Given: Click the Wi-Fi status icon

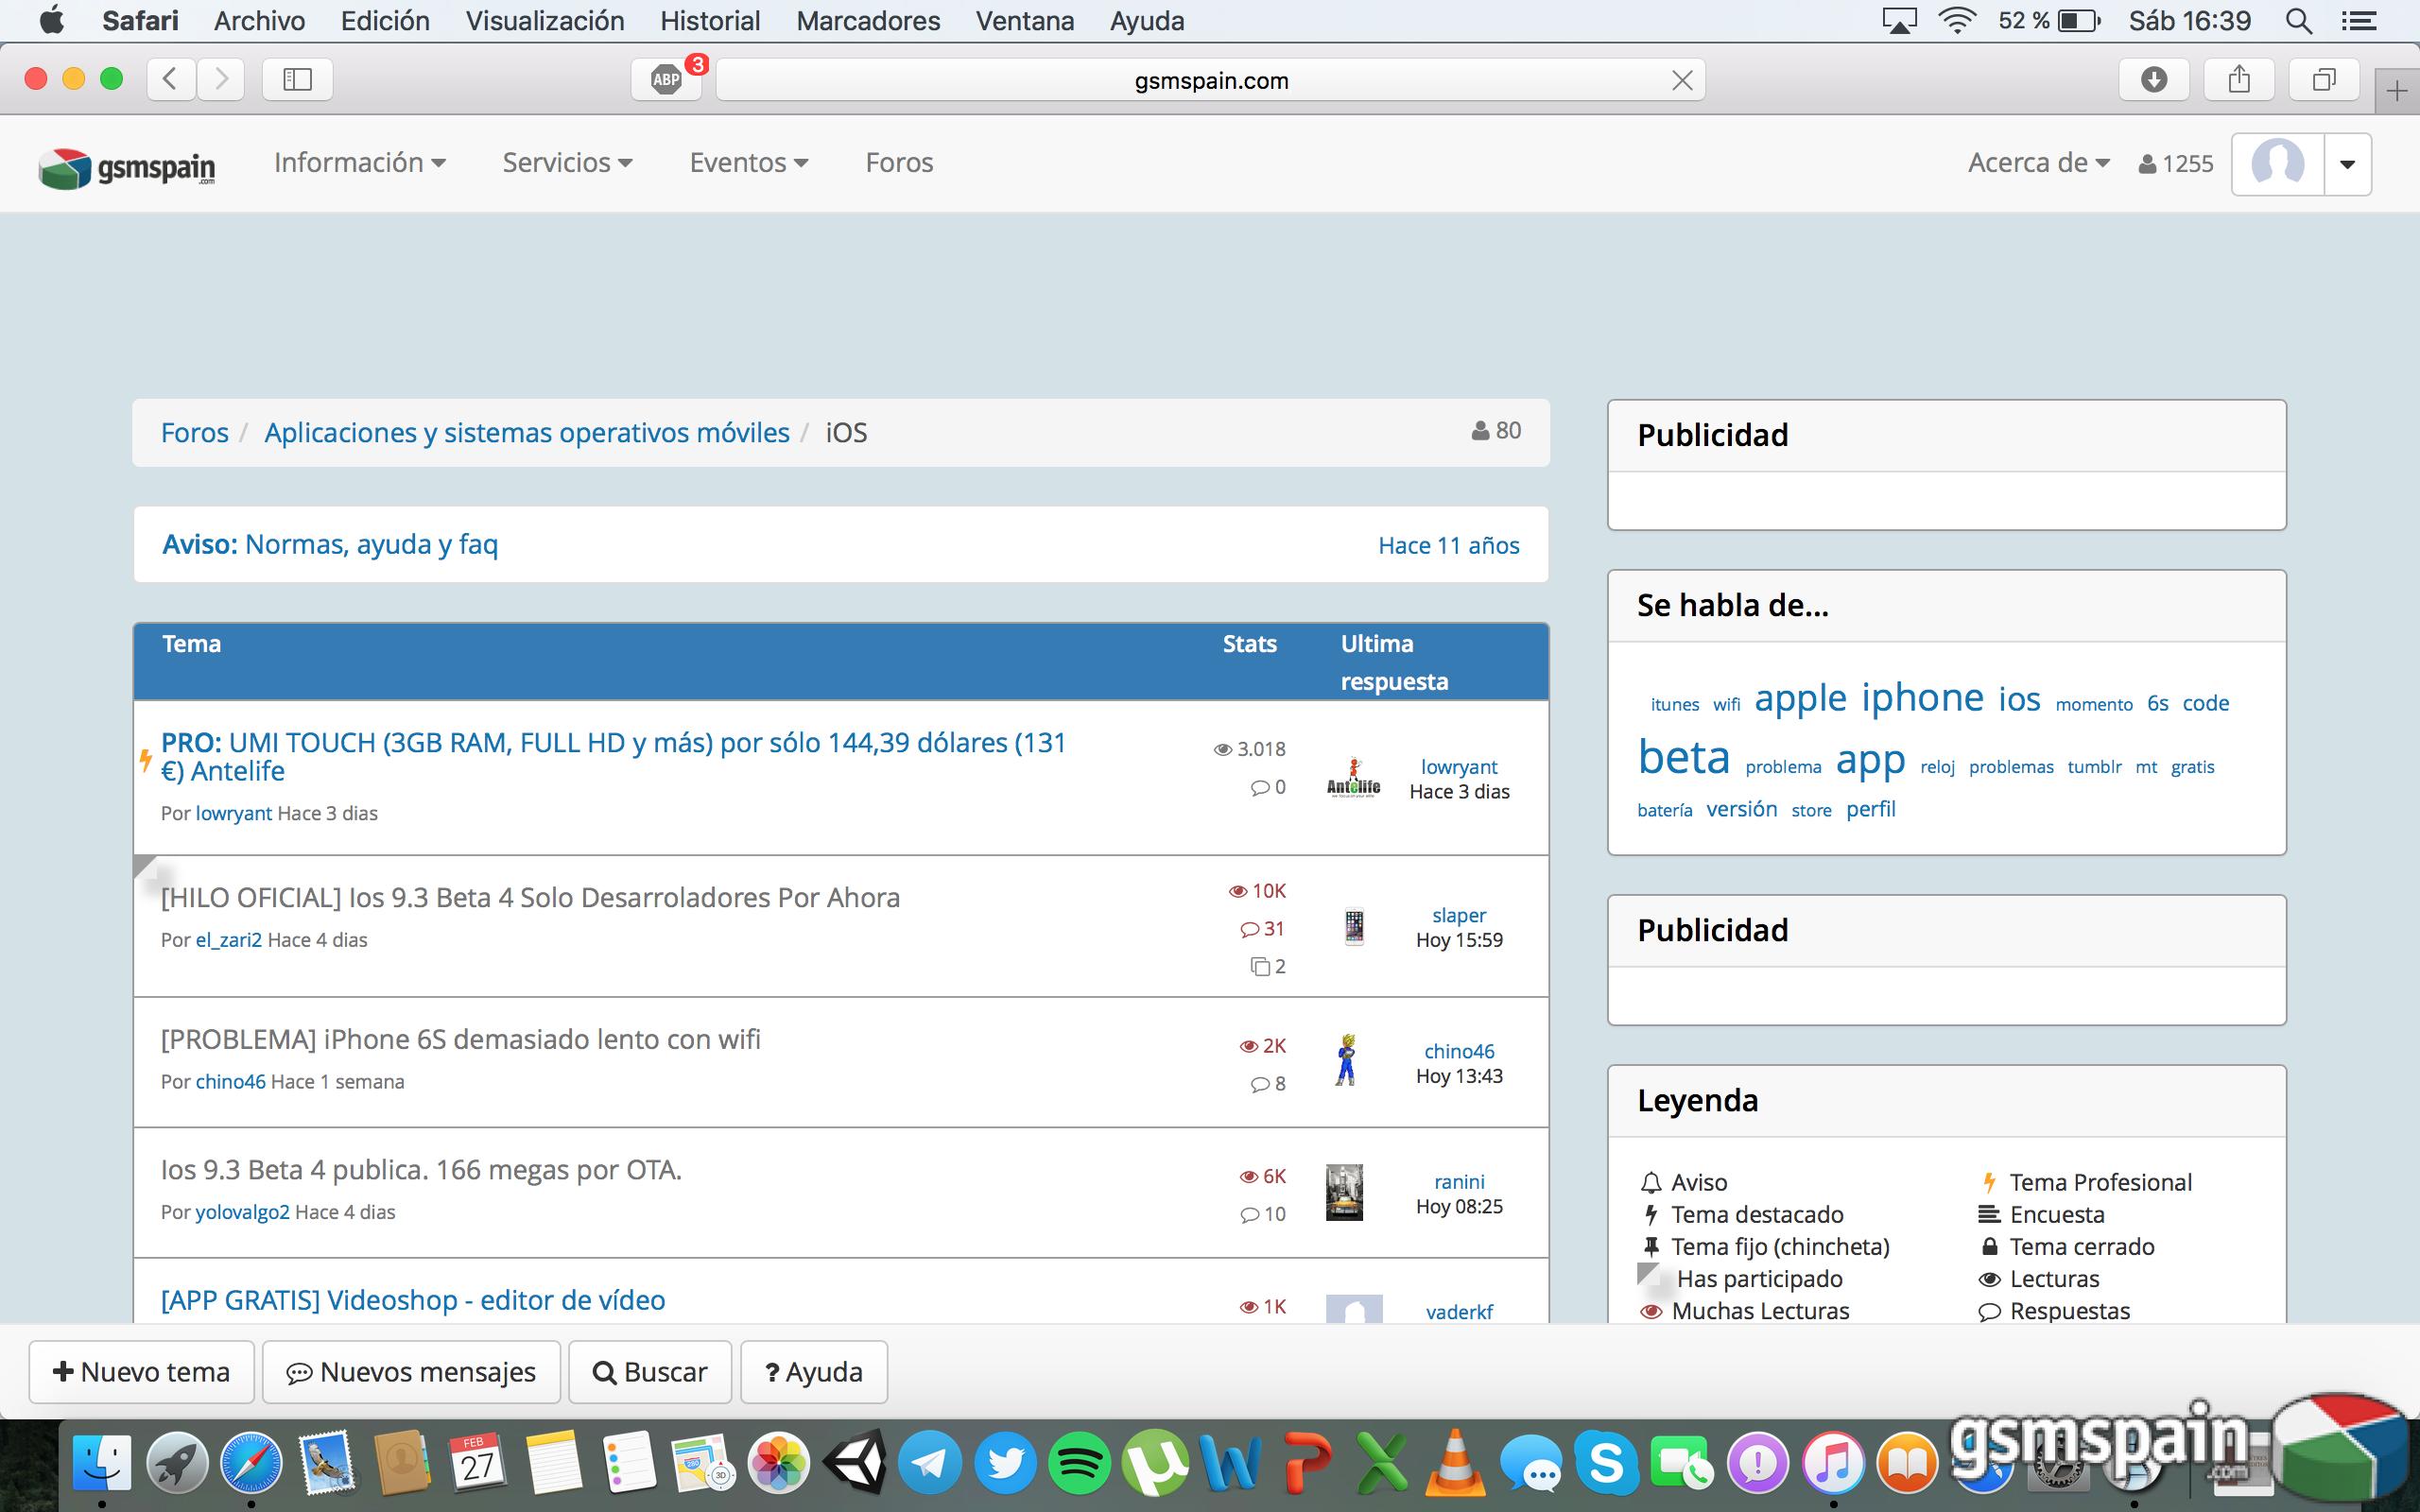Looking at the screenshot, I should coord(1956,21).
